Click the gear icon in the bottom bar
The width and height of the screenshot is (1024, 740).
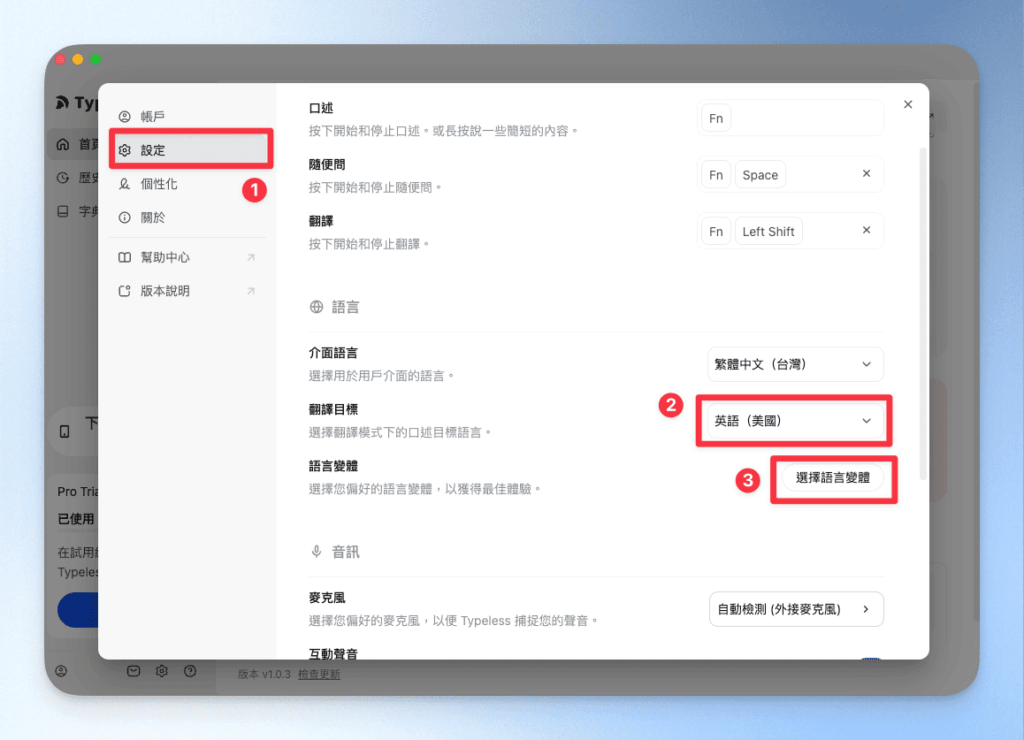pos(161,671)
